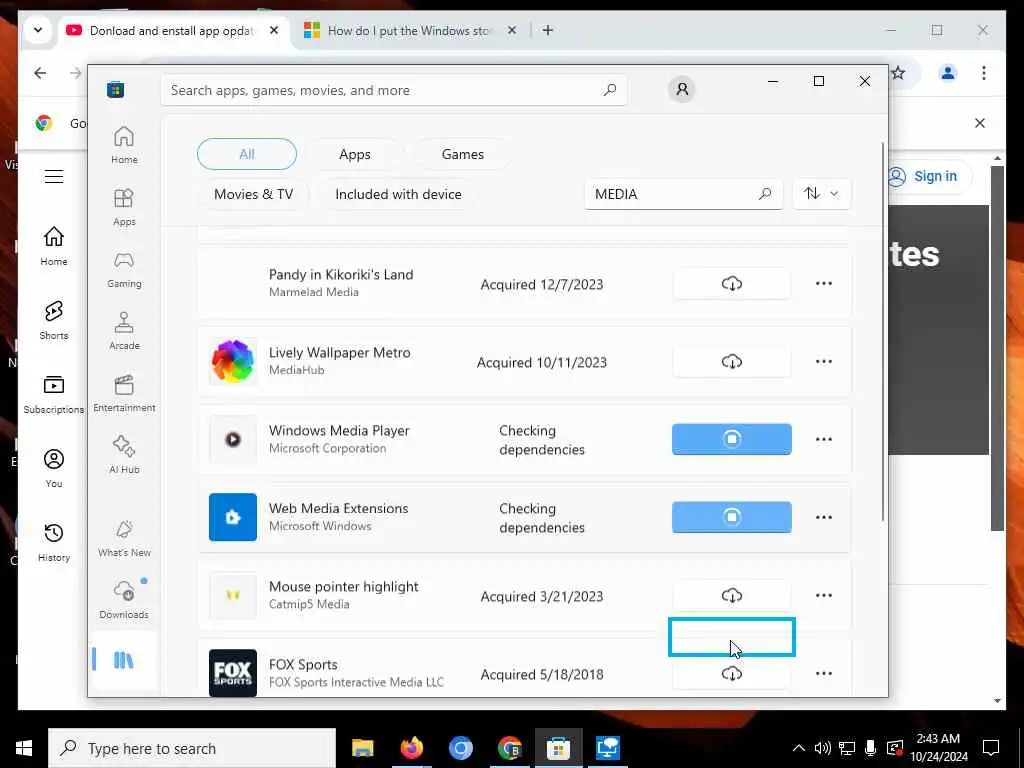Open AI Hub in Store sidebar

[x=124, y=455]
